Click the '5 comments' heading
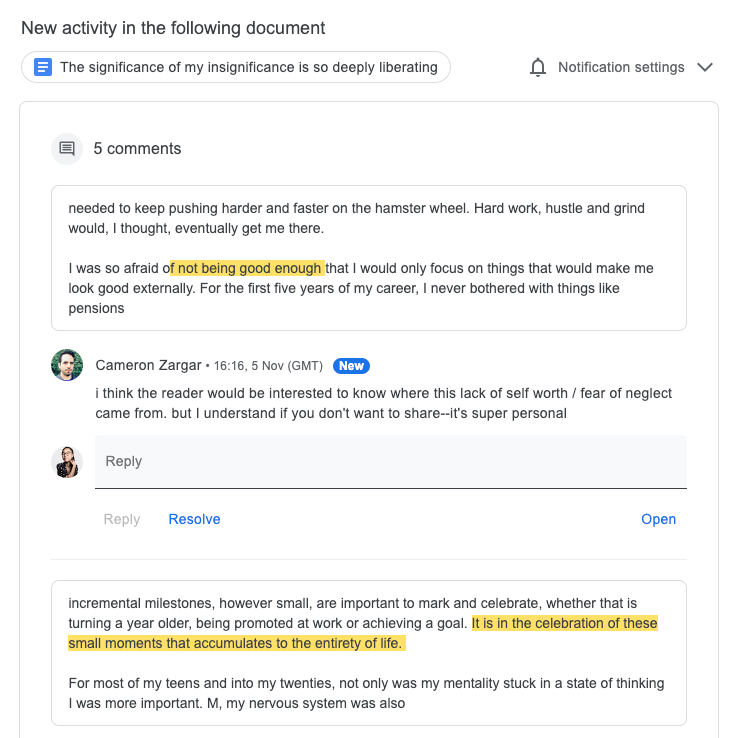743x738 pixels. point(137,149)
